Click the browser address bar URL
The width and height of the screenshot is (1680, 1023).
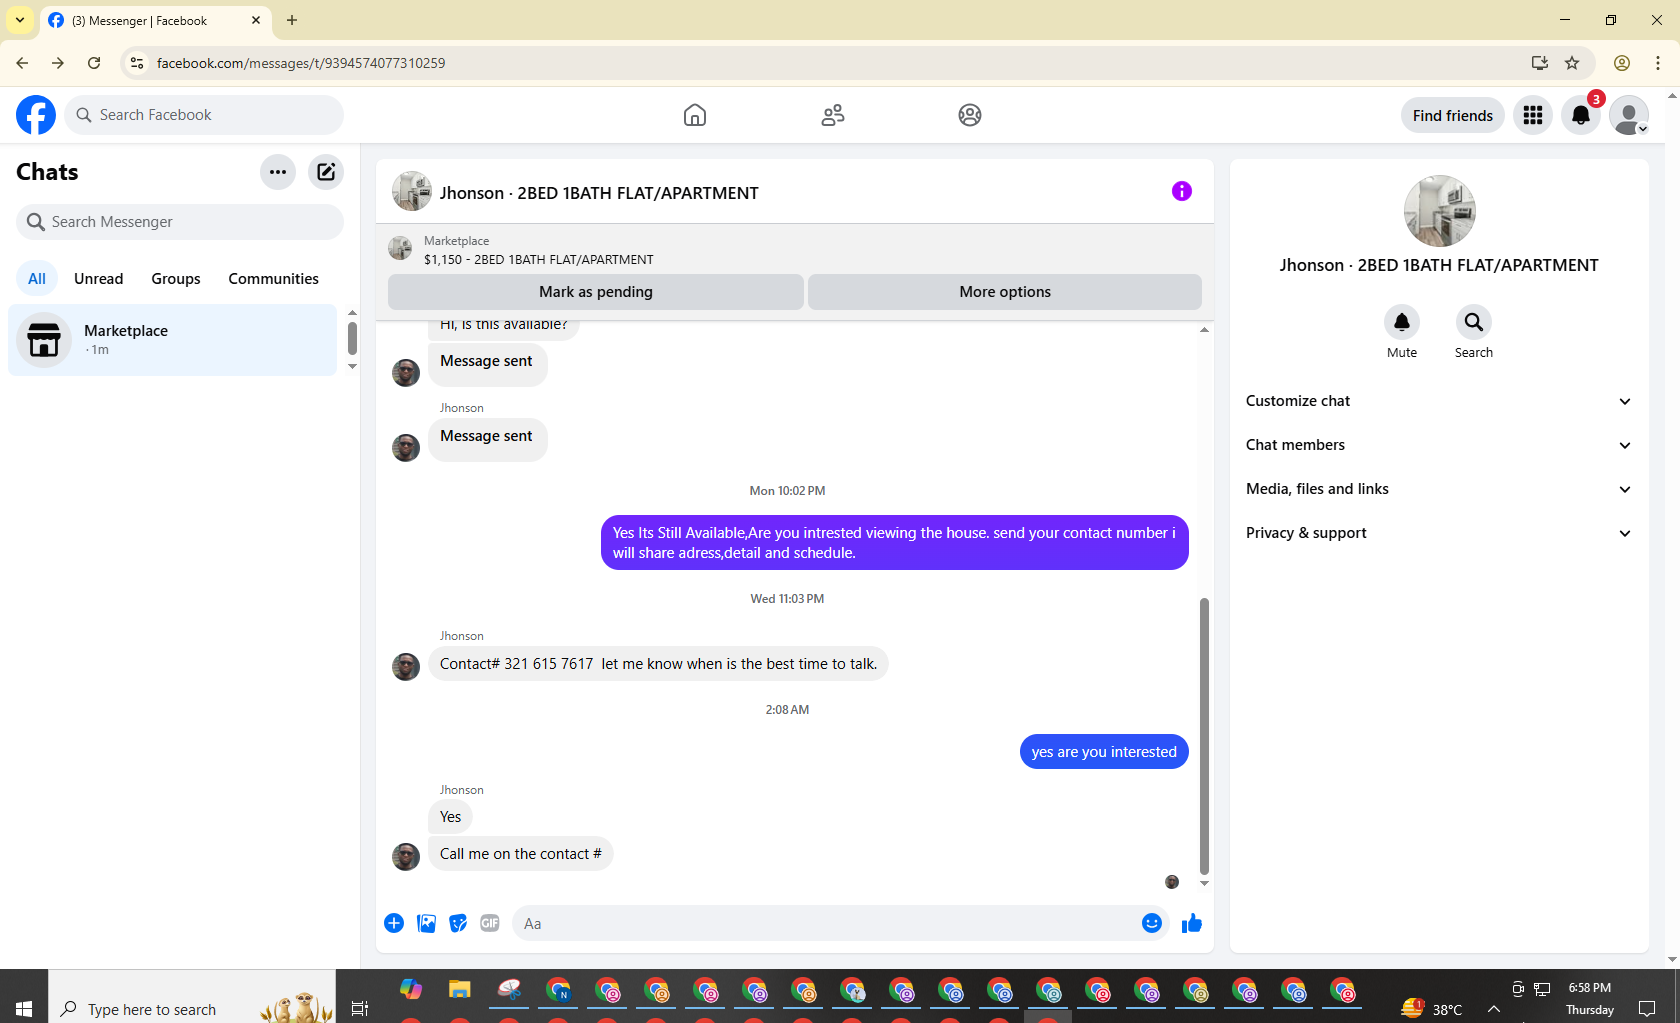[x=301, y=63]
